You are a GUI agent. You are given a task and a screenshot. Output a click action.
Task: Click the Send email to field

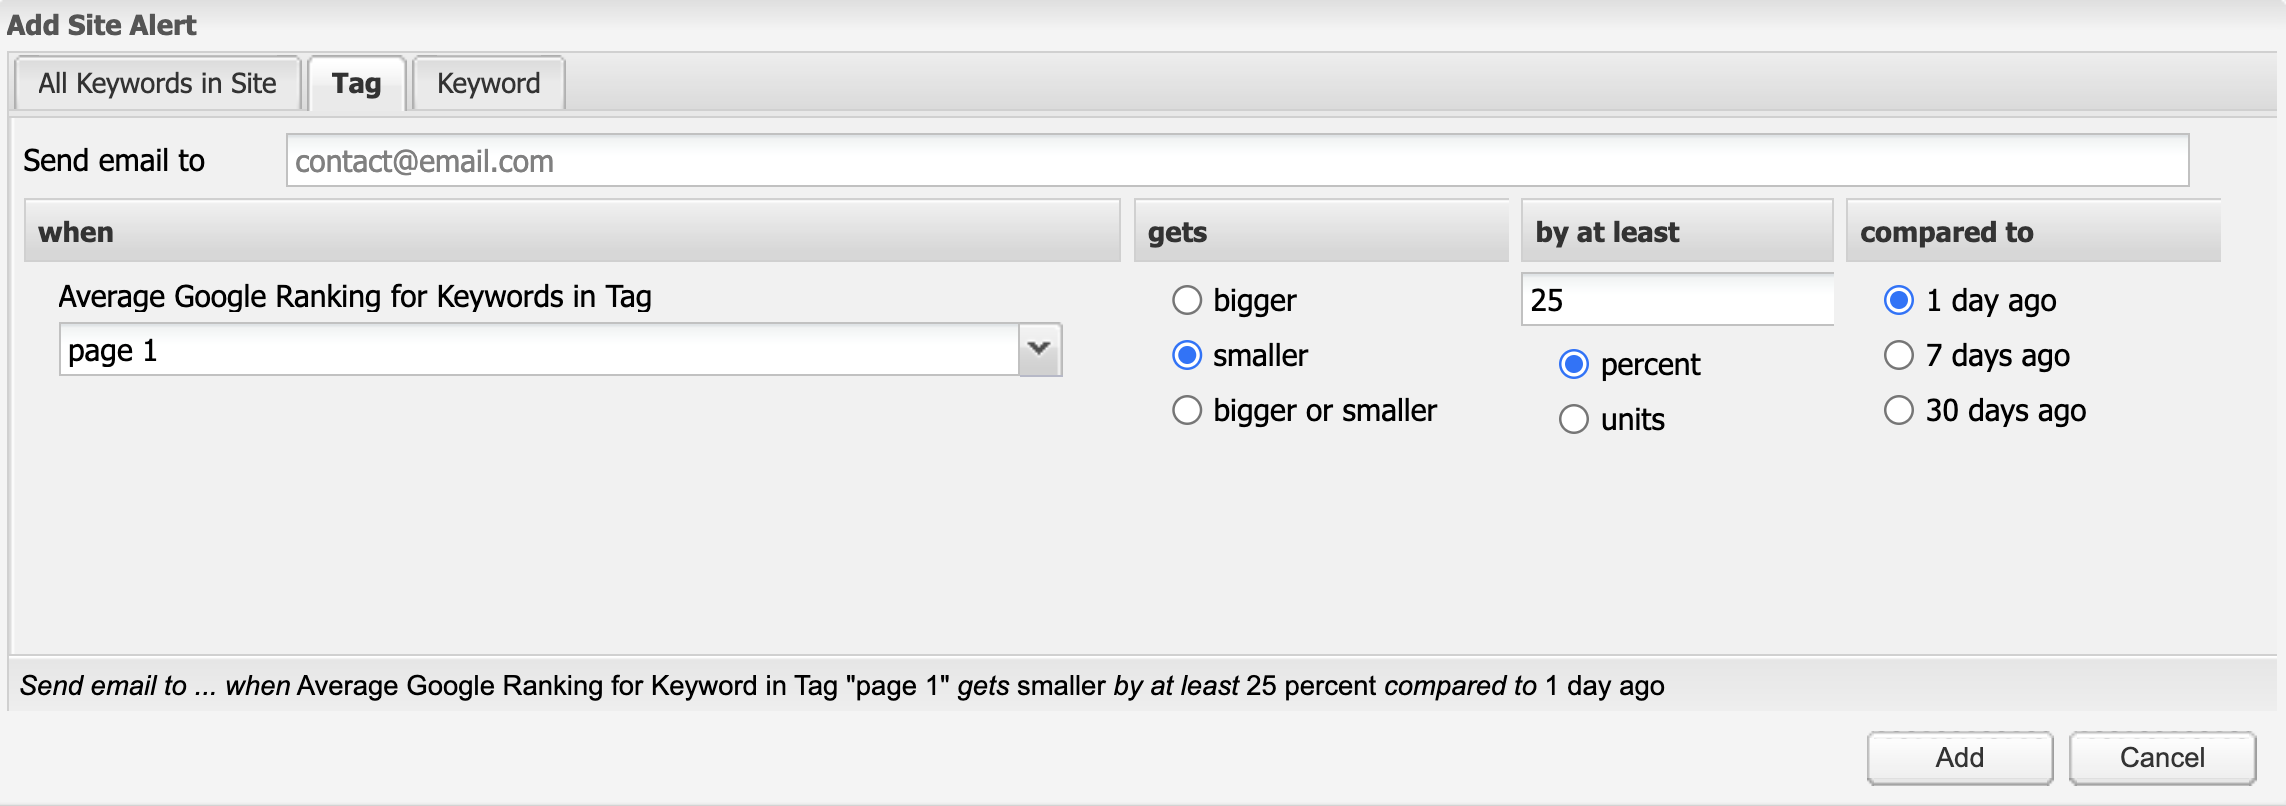pos(1236,161)
